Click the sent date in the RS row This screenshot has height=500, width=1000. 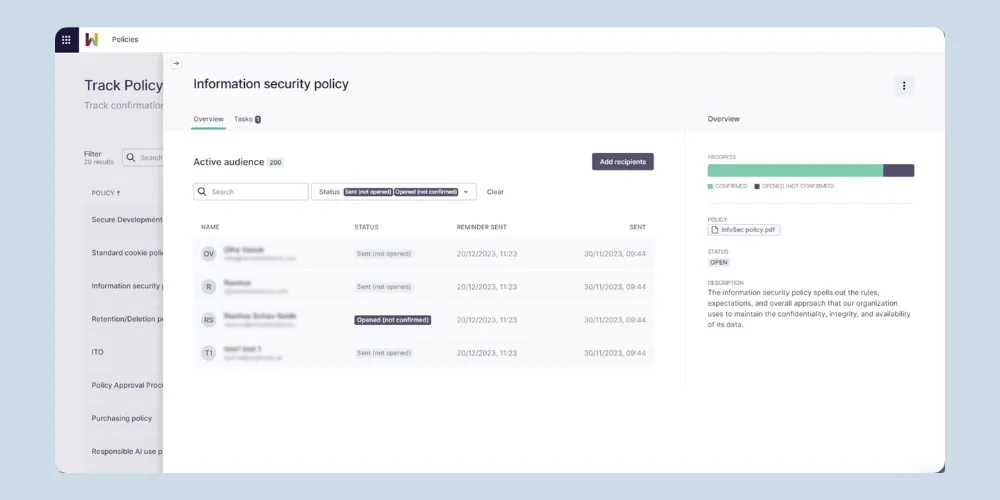pos(615,320)
